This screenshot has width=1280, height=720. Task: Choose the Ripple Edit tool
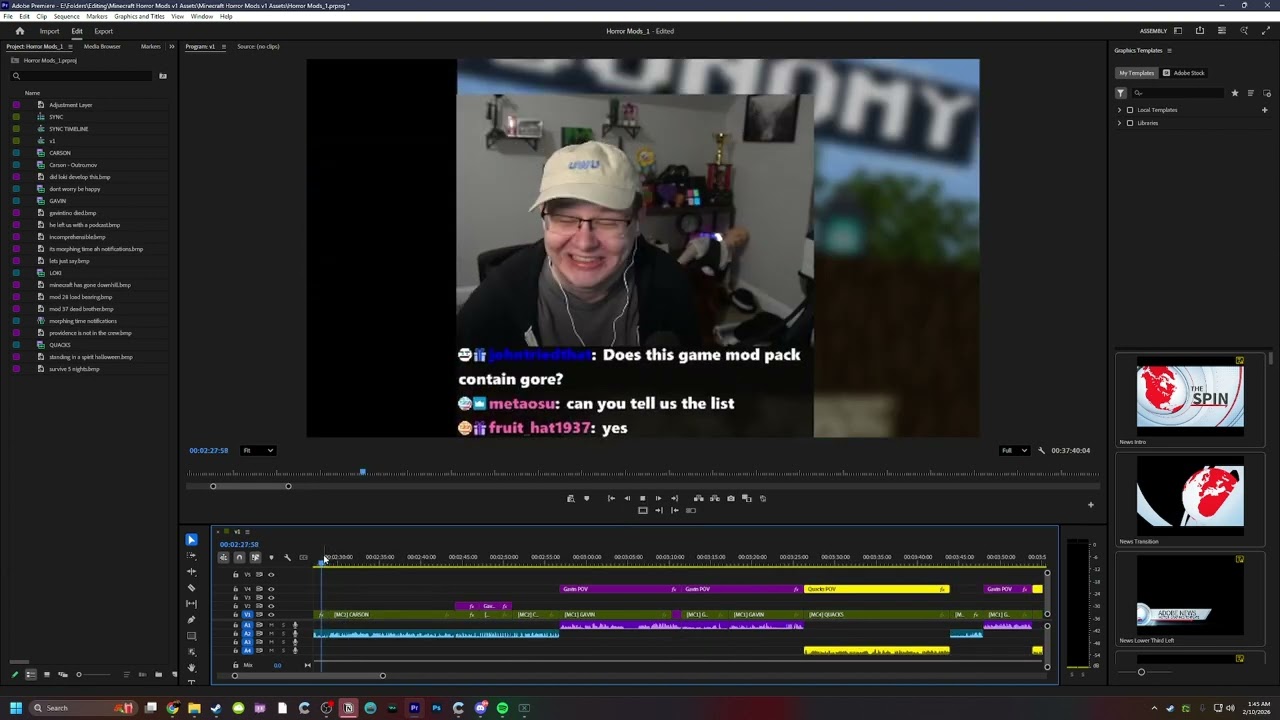[191, 572]
